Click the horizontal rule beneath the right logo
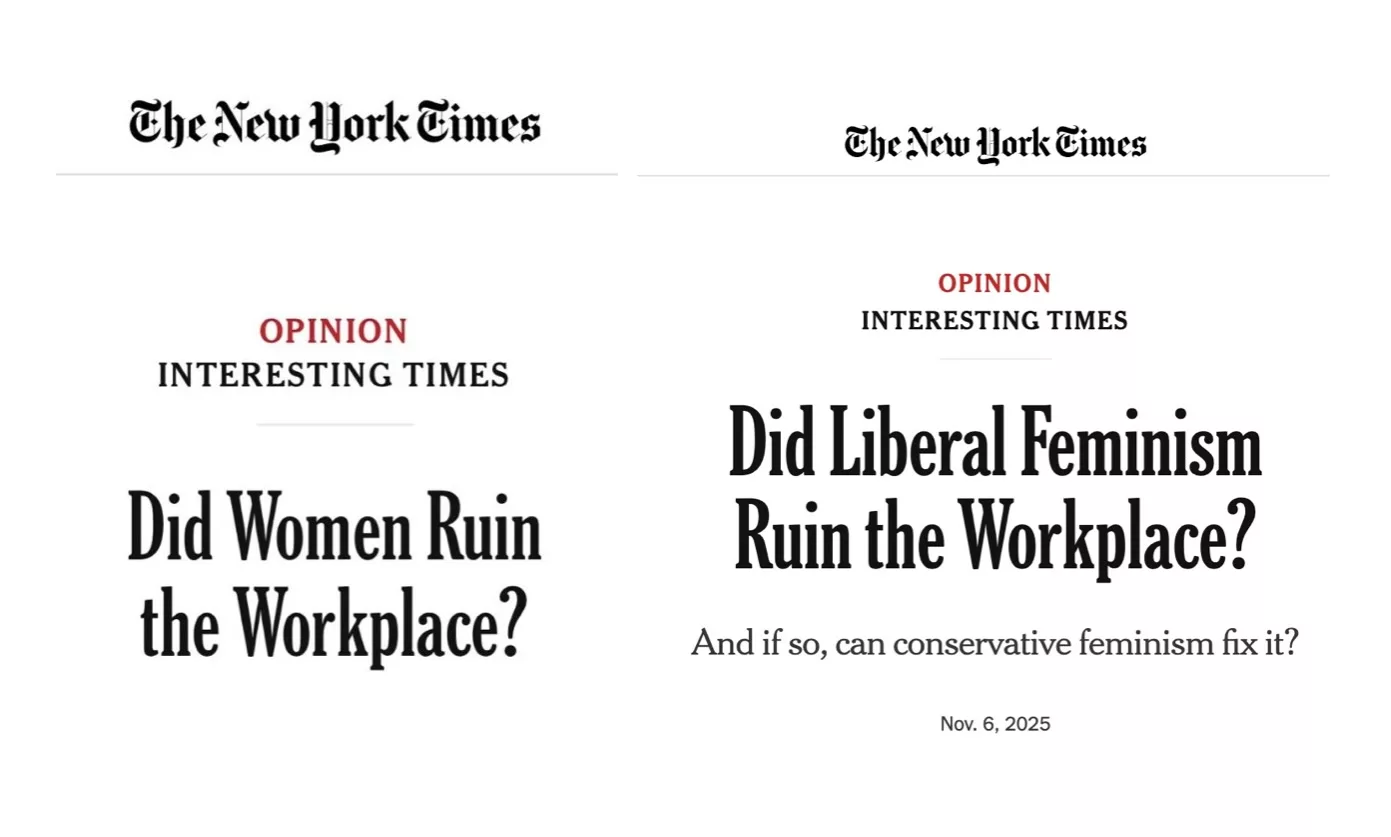This screenshot has height=837, width=1391. pos(983,176)
